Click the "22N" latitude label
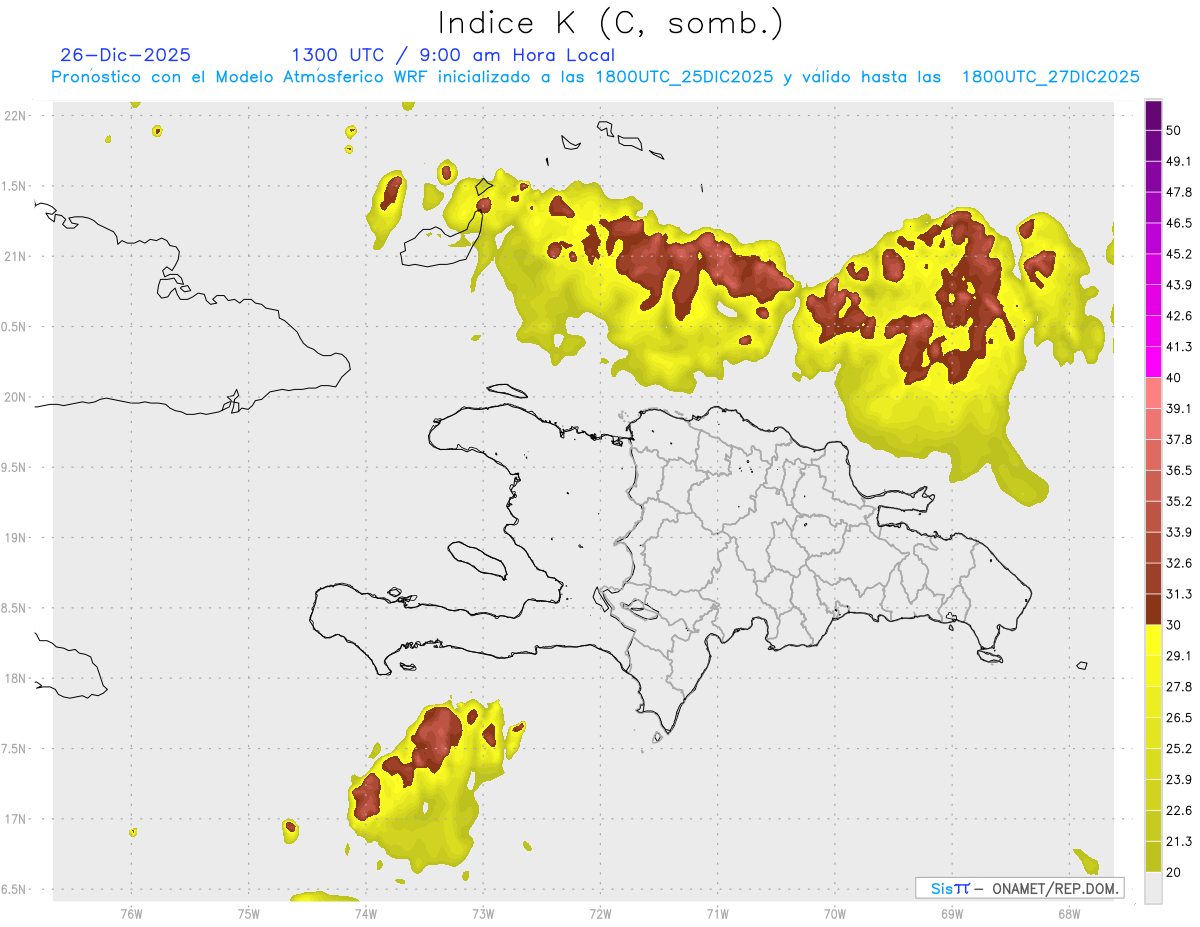 coord(14,116)
